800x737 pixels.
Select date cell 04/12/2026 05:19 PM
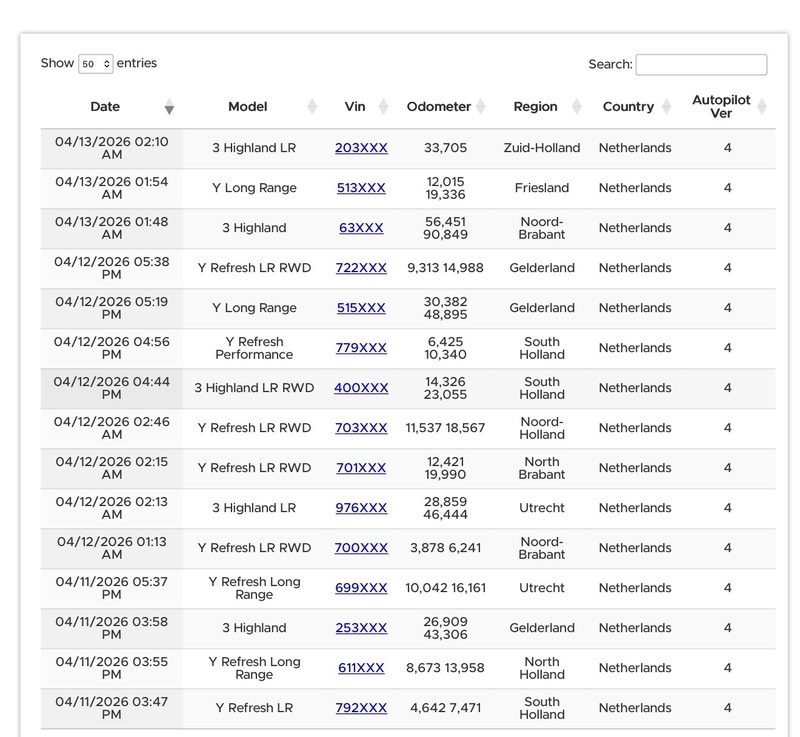pyautogui.click(x=112, y=308)
